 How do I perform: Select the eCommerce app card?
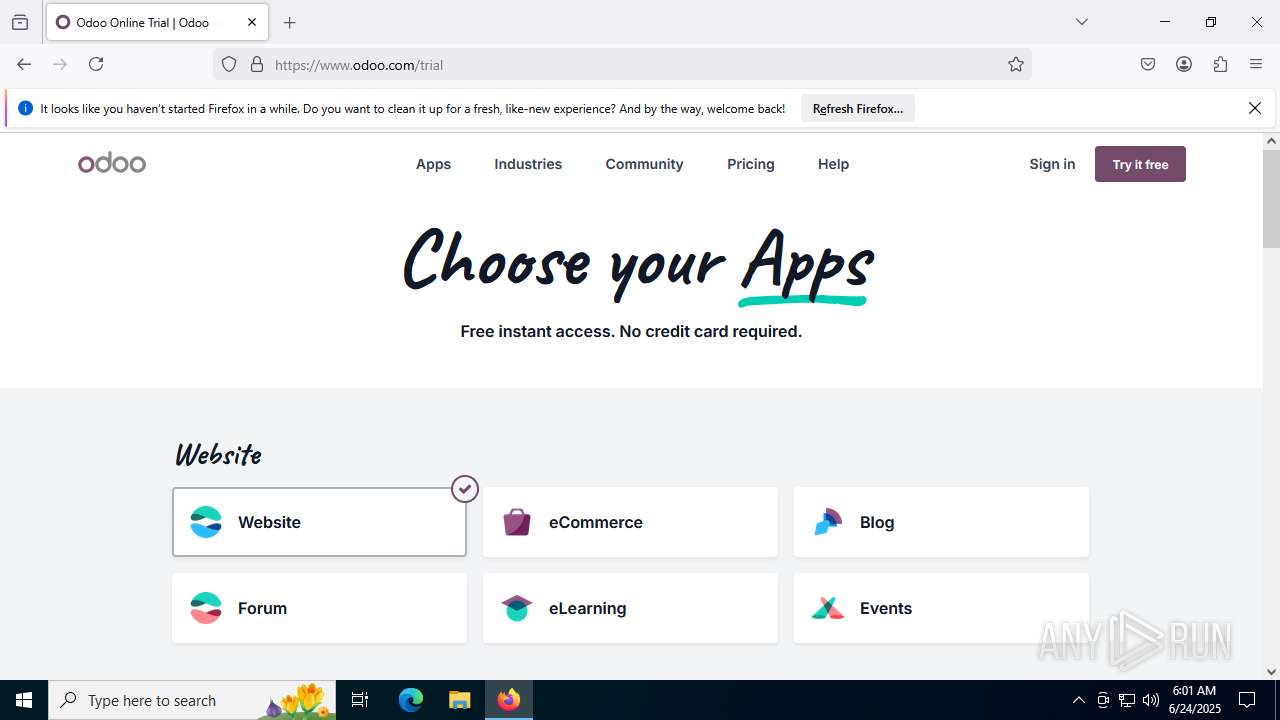[630, 522]
